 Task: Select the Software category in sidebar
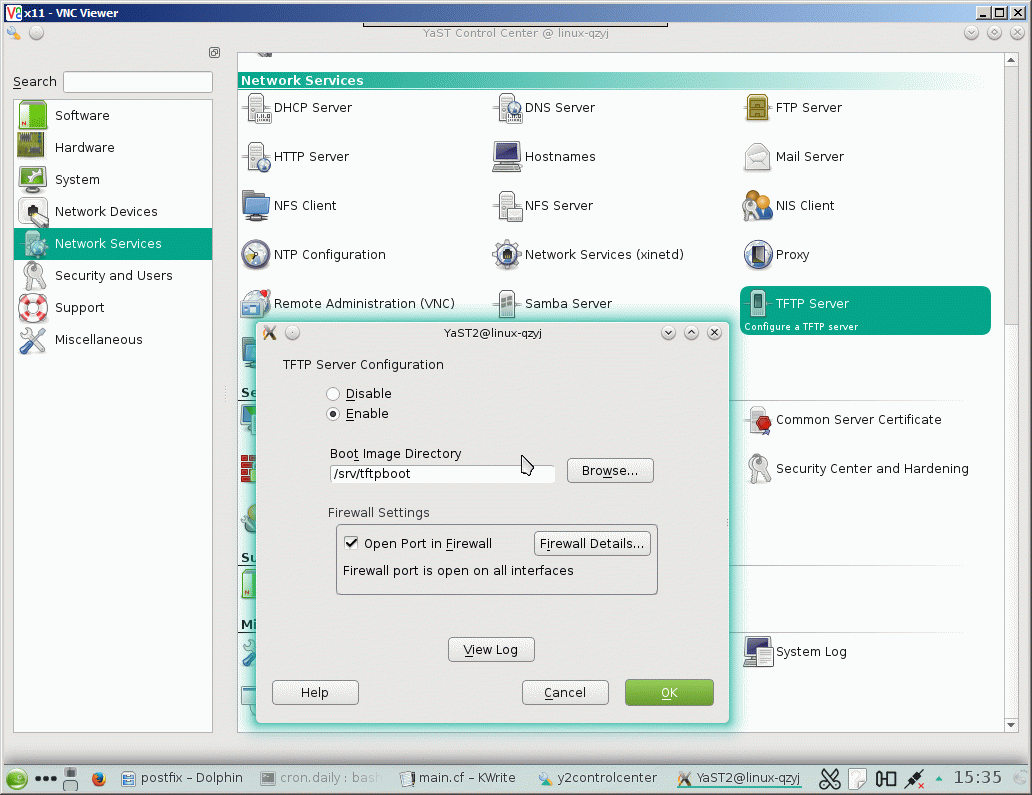[x=113, y=115]
